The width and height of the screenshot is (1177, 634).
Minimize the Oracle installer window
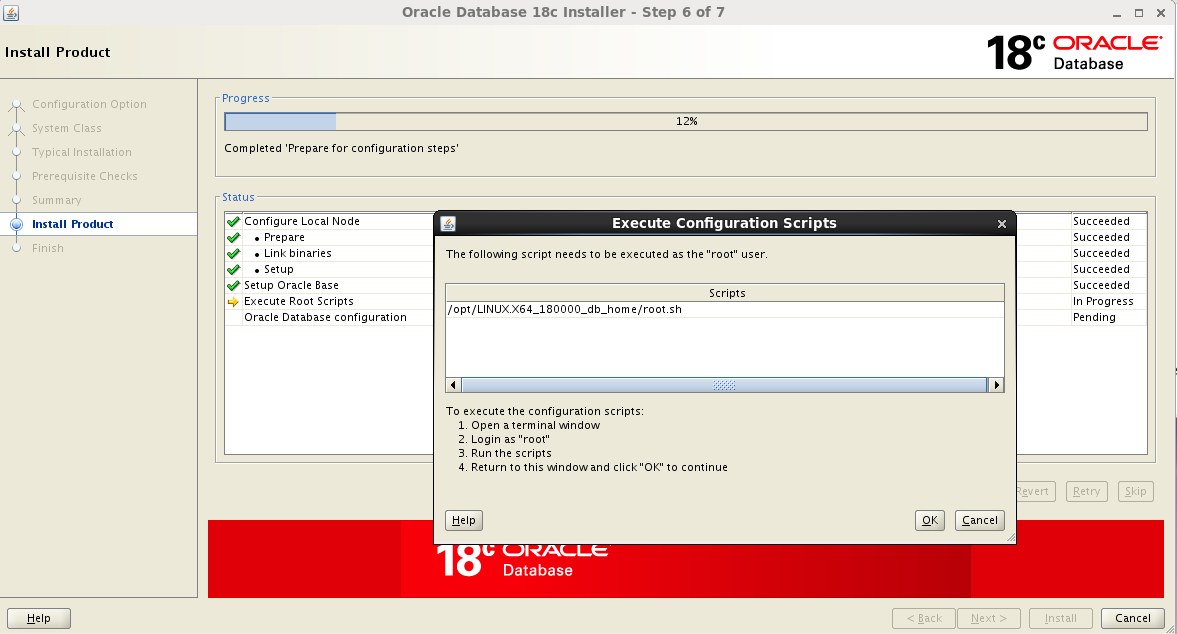click(1117, 14)
